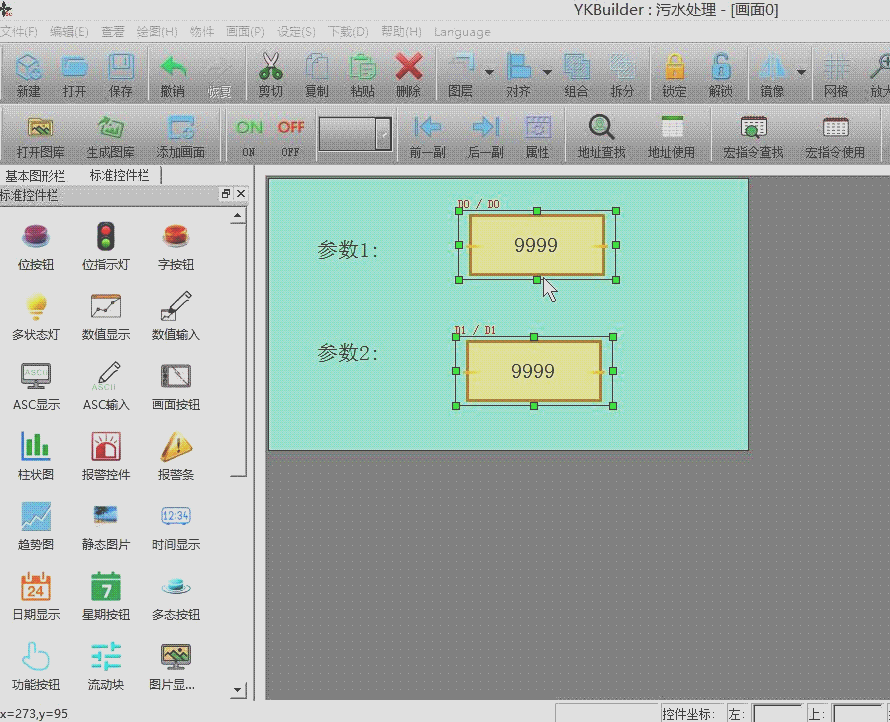Click the 剪切 (cut) scissors icon

pyautogui.click(x=270, y=68)
